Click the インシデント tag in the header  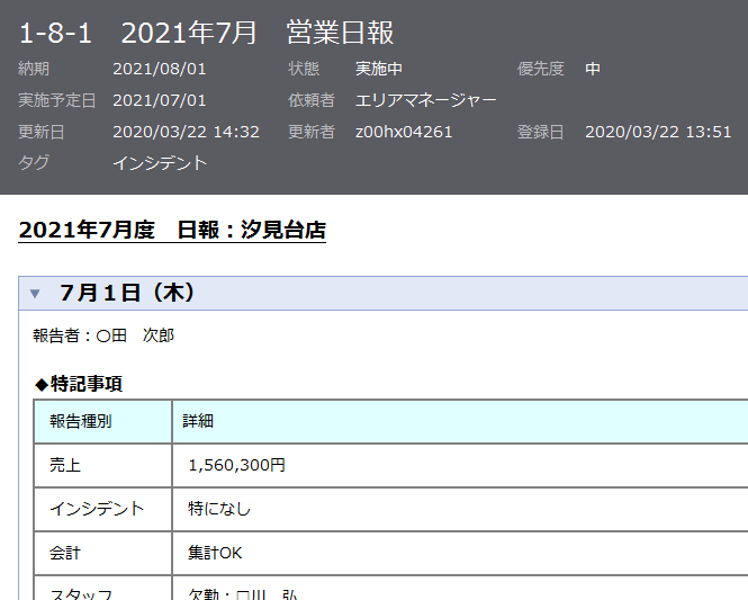click(160, 163)
